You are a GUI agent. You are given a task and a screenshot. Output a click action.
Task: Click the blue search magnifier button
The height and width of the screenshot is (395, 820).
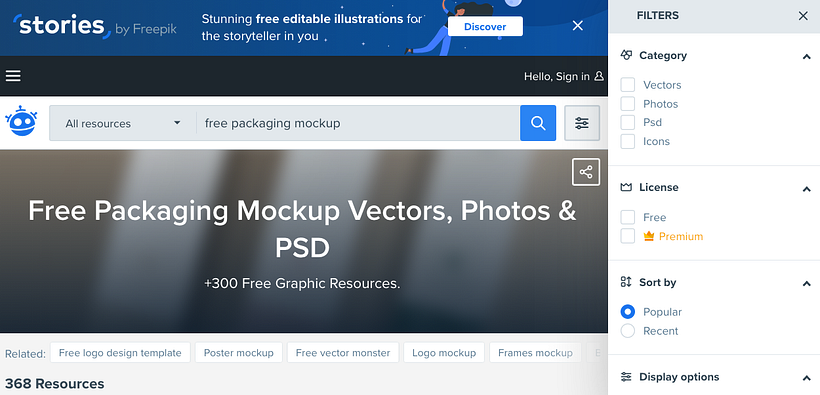538,123
